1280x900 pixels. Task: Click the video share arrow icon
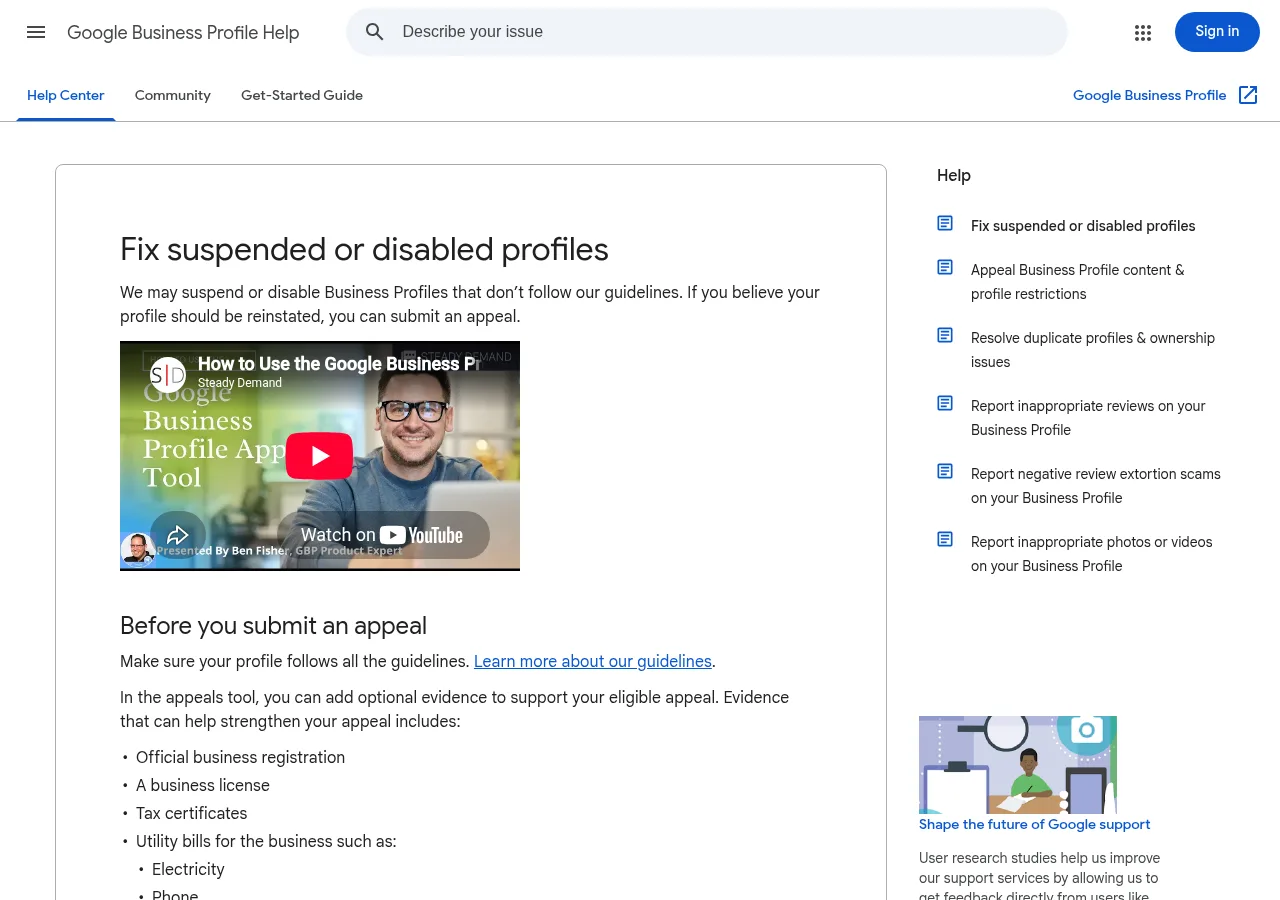pyautogui.click(x=178, y=534)
